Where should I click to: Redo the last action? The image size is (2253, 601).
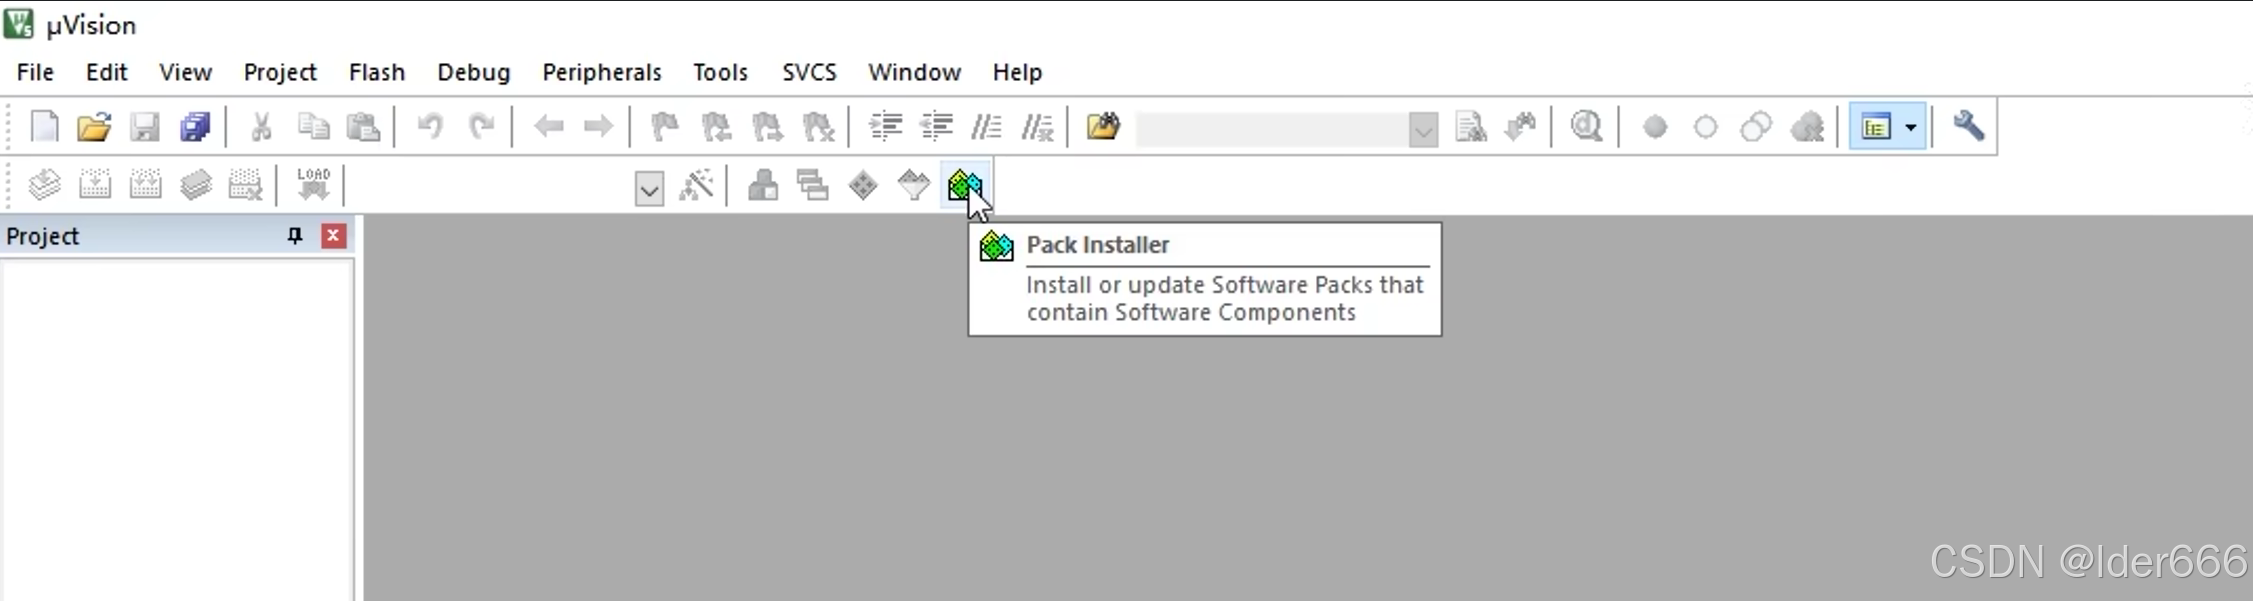point(482,127)
